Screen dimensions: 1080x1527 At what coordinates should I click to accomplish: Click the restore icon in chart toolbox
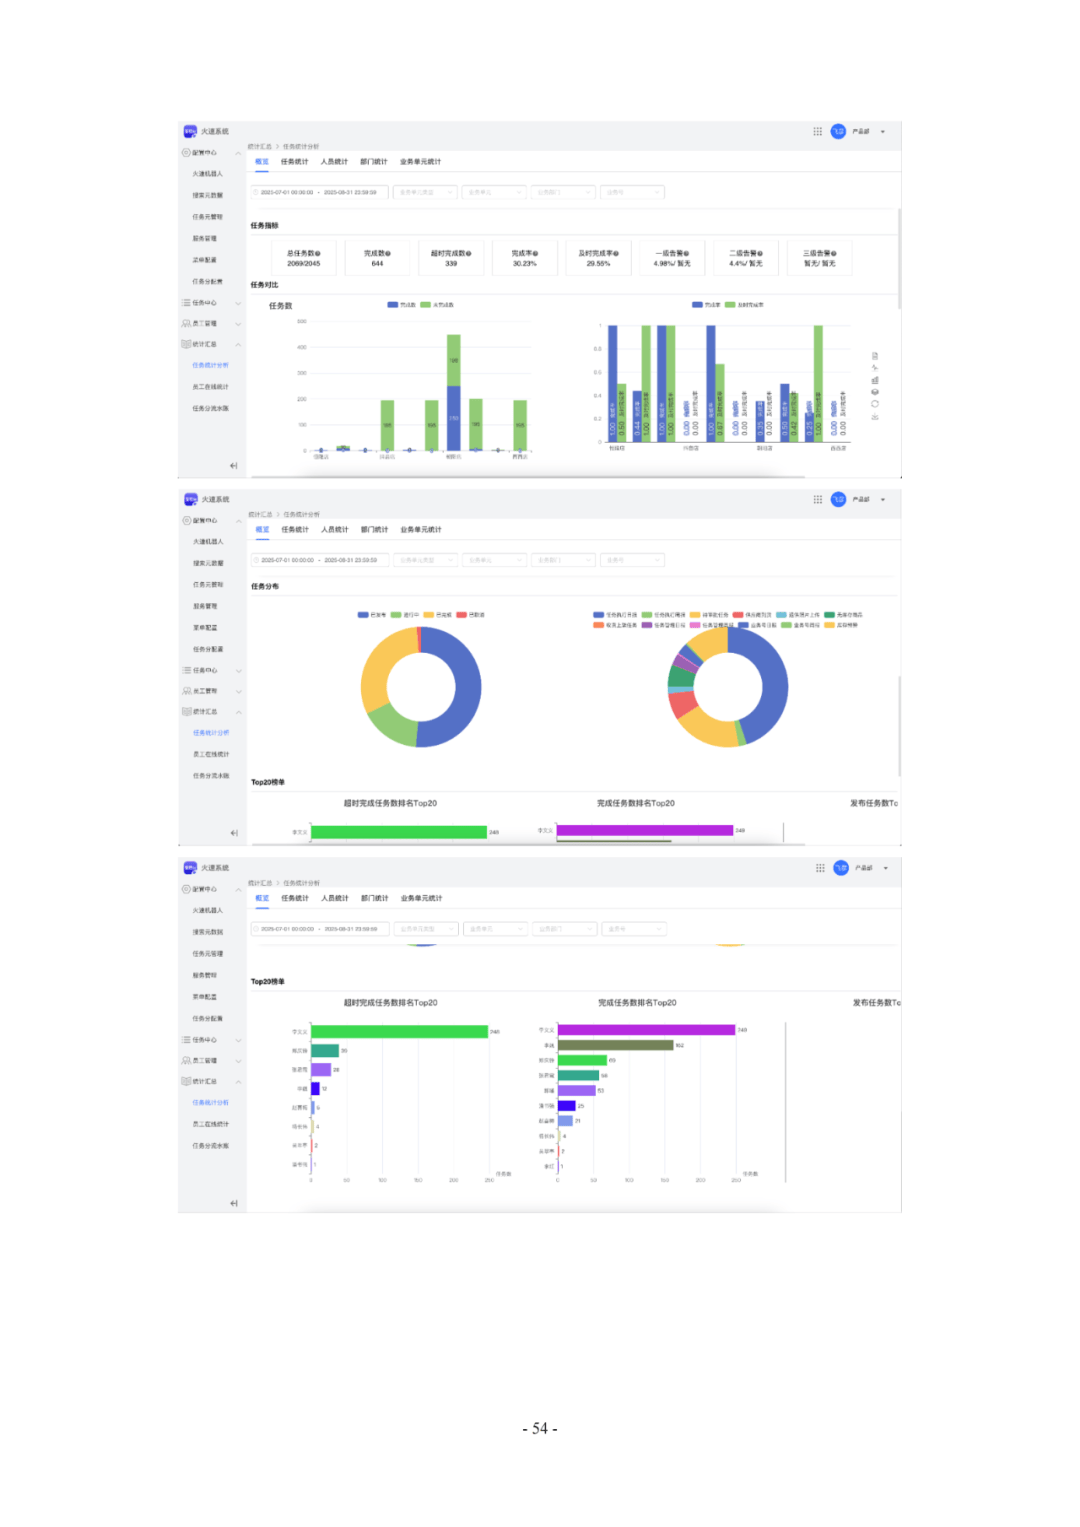(875, 404)
